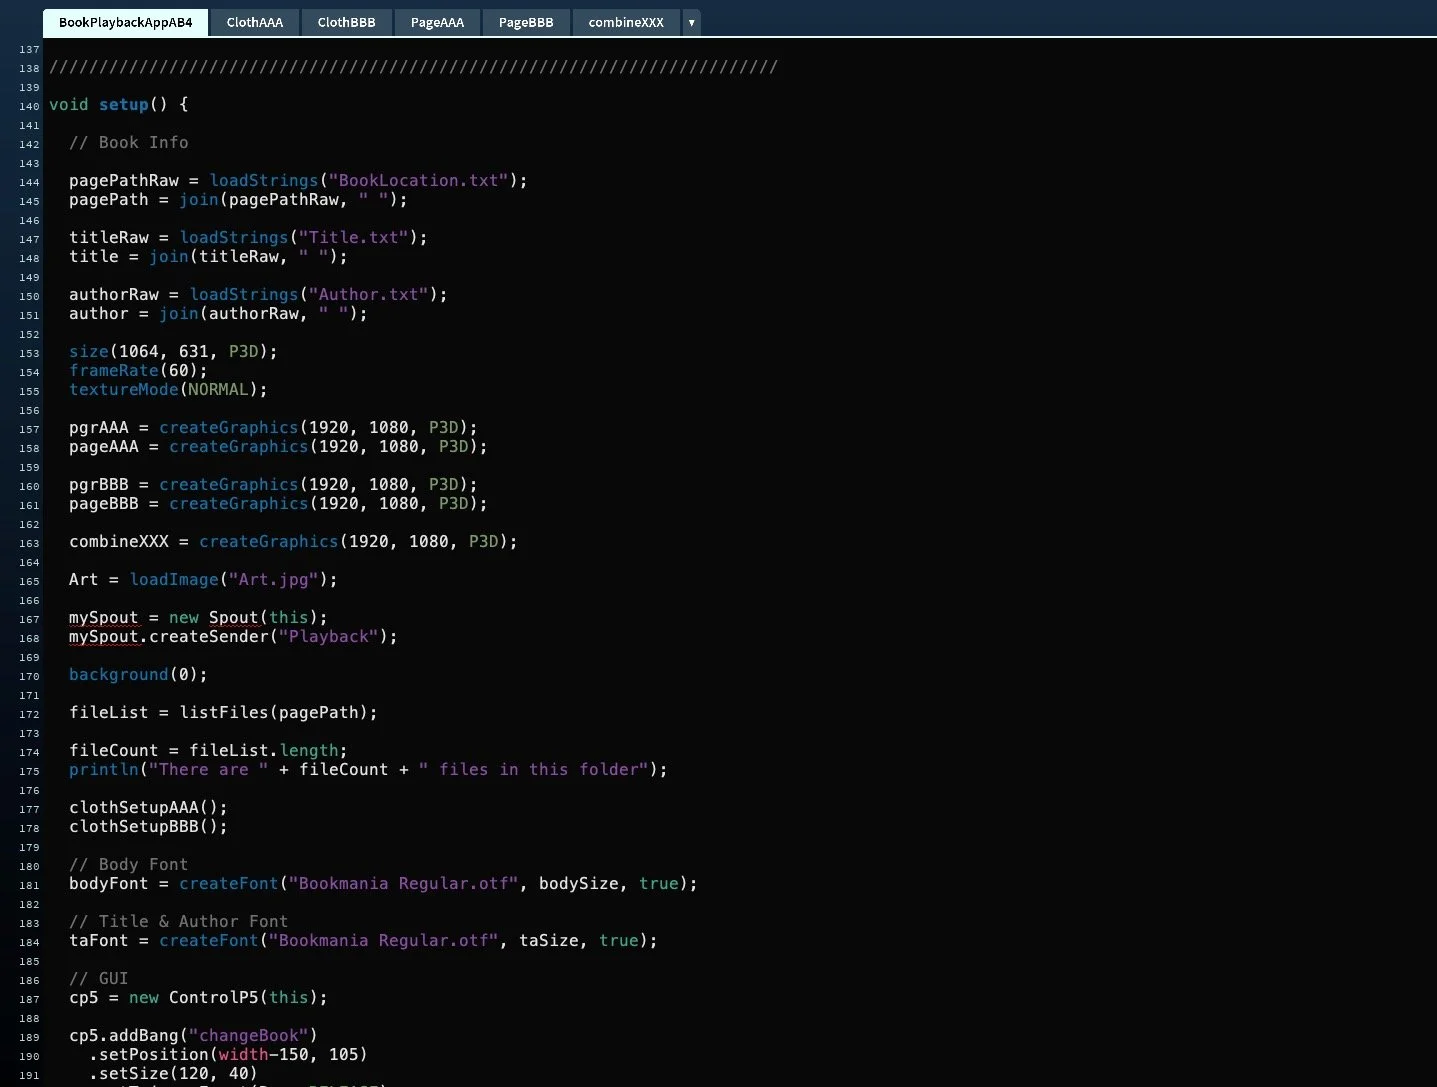Click the // GUI comment

click(98, 978)
